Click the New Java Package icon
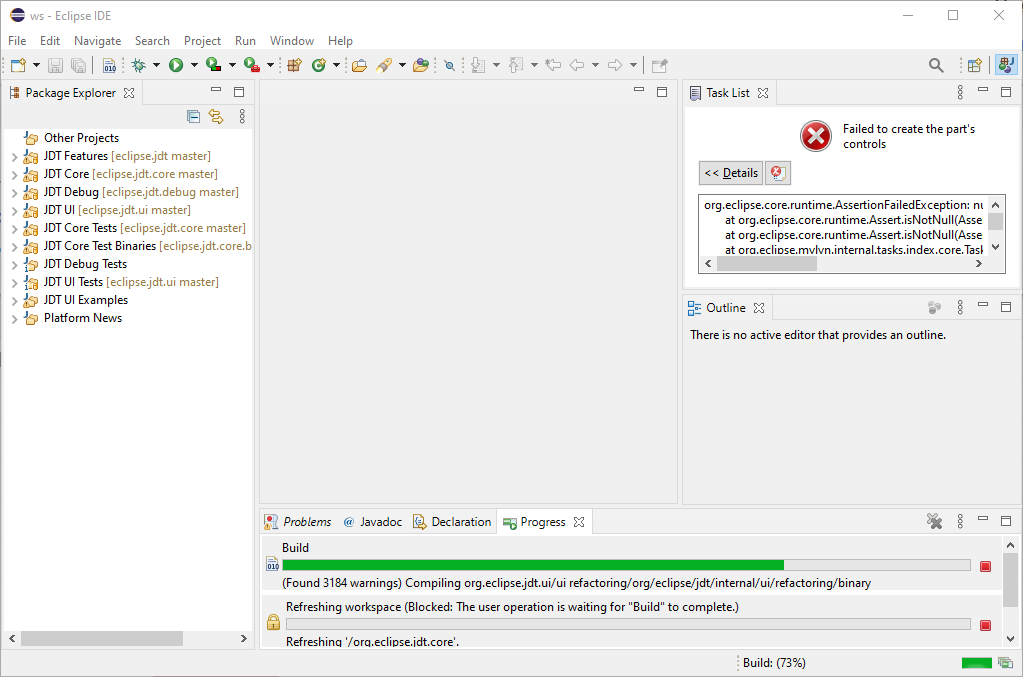Image resolution: width=1023 pixels, height=677 pixels. 294,65
